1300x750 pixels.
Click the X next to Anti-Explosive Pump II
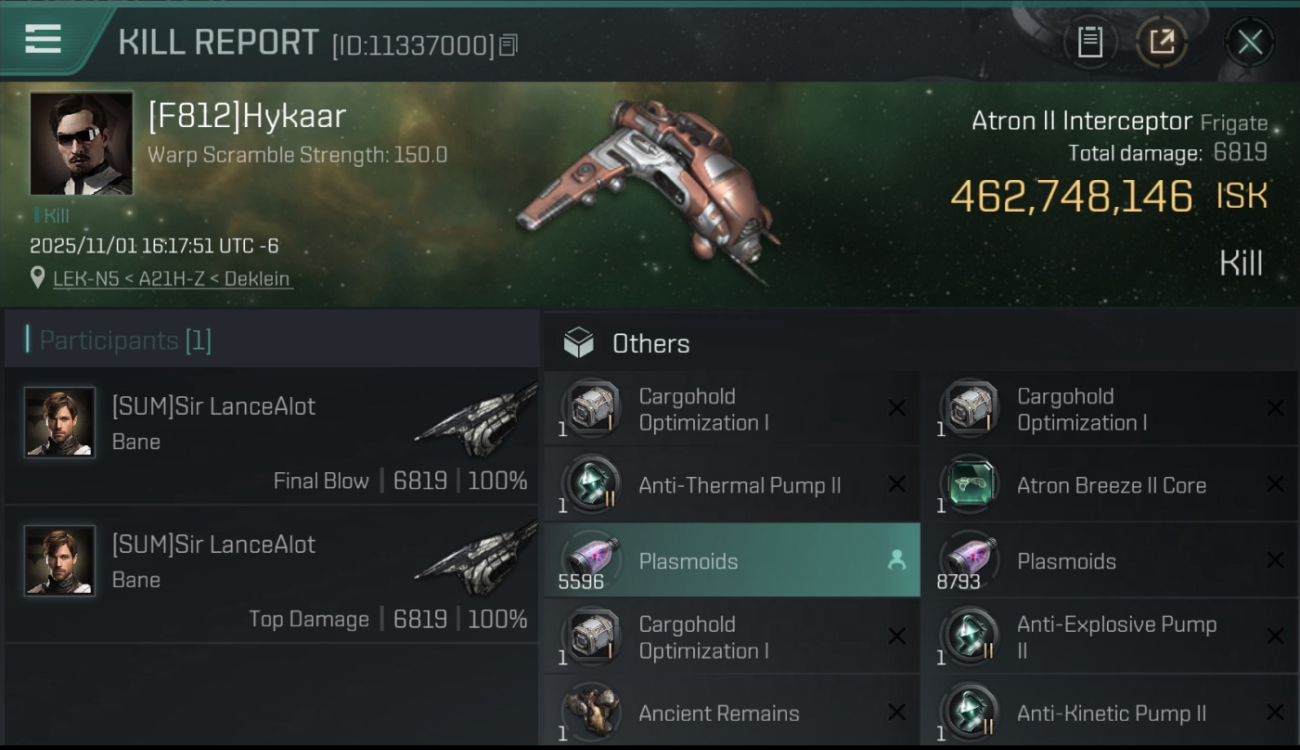tap(1275, 636)
